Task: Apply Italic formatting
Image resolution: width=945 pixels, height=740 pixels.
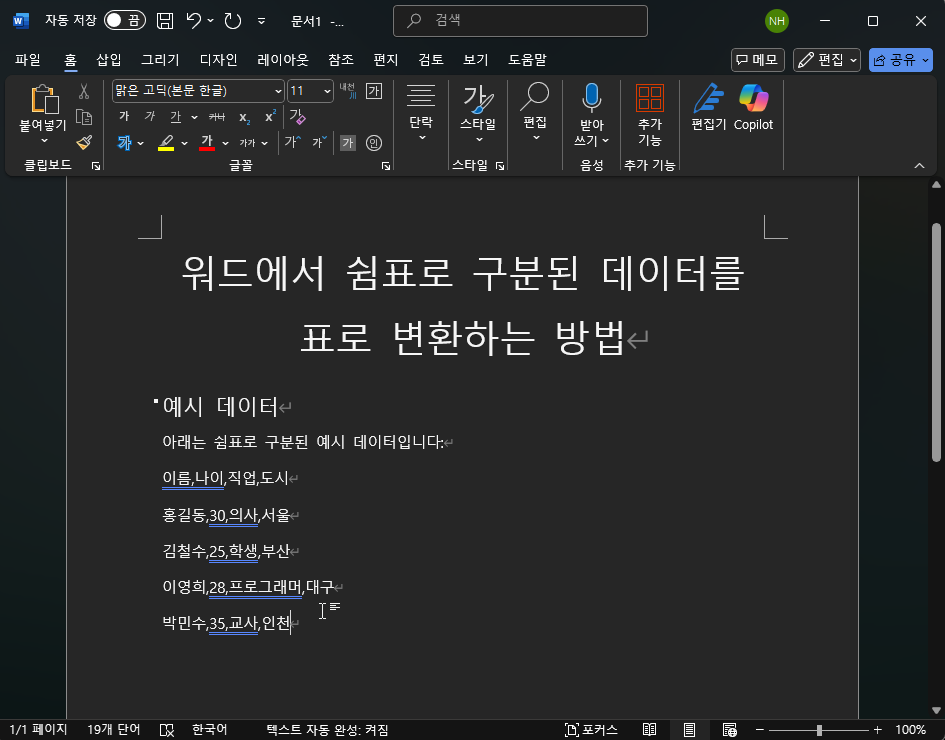Action: (148, 115)
